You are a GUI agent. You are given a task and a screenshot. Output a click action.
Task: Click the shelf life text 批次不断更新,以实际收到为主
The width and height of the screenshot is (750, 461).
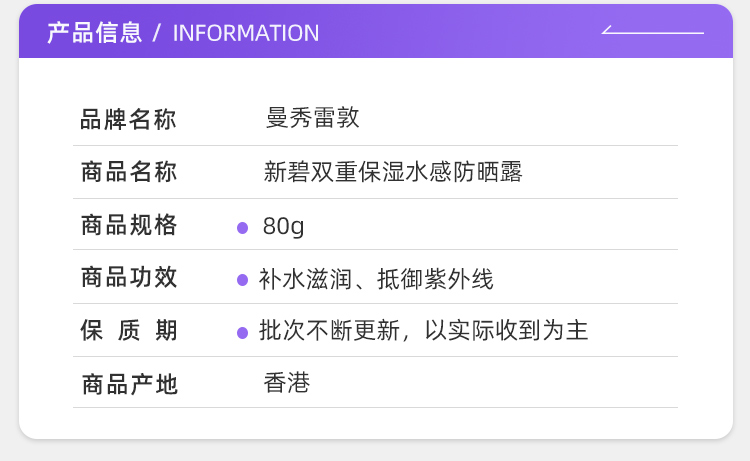[x=423, y=330]
